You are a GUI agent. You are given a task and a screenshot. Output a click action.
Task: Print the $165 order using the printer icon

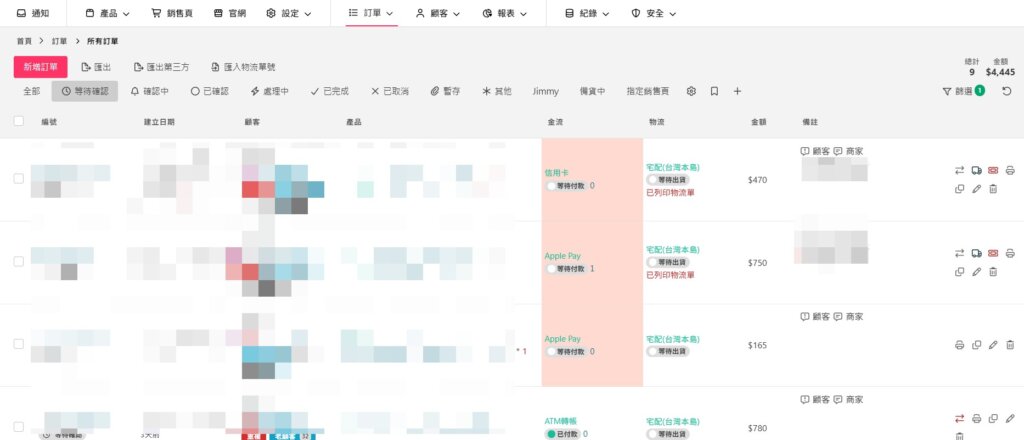tap(959, 345)
